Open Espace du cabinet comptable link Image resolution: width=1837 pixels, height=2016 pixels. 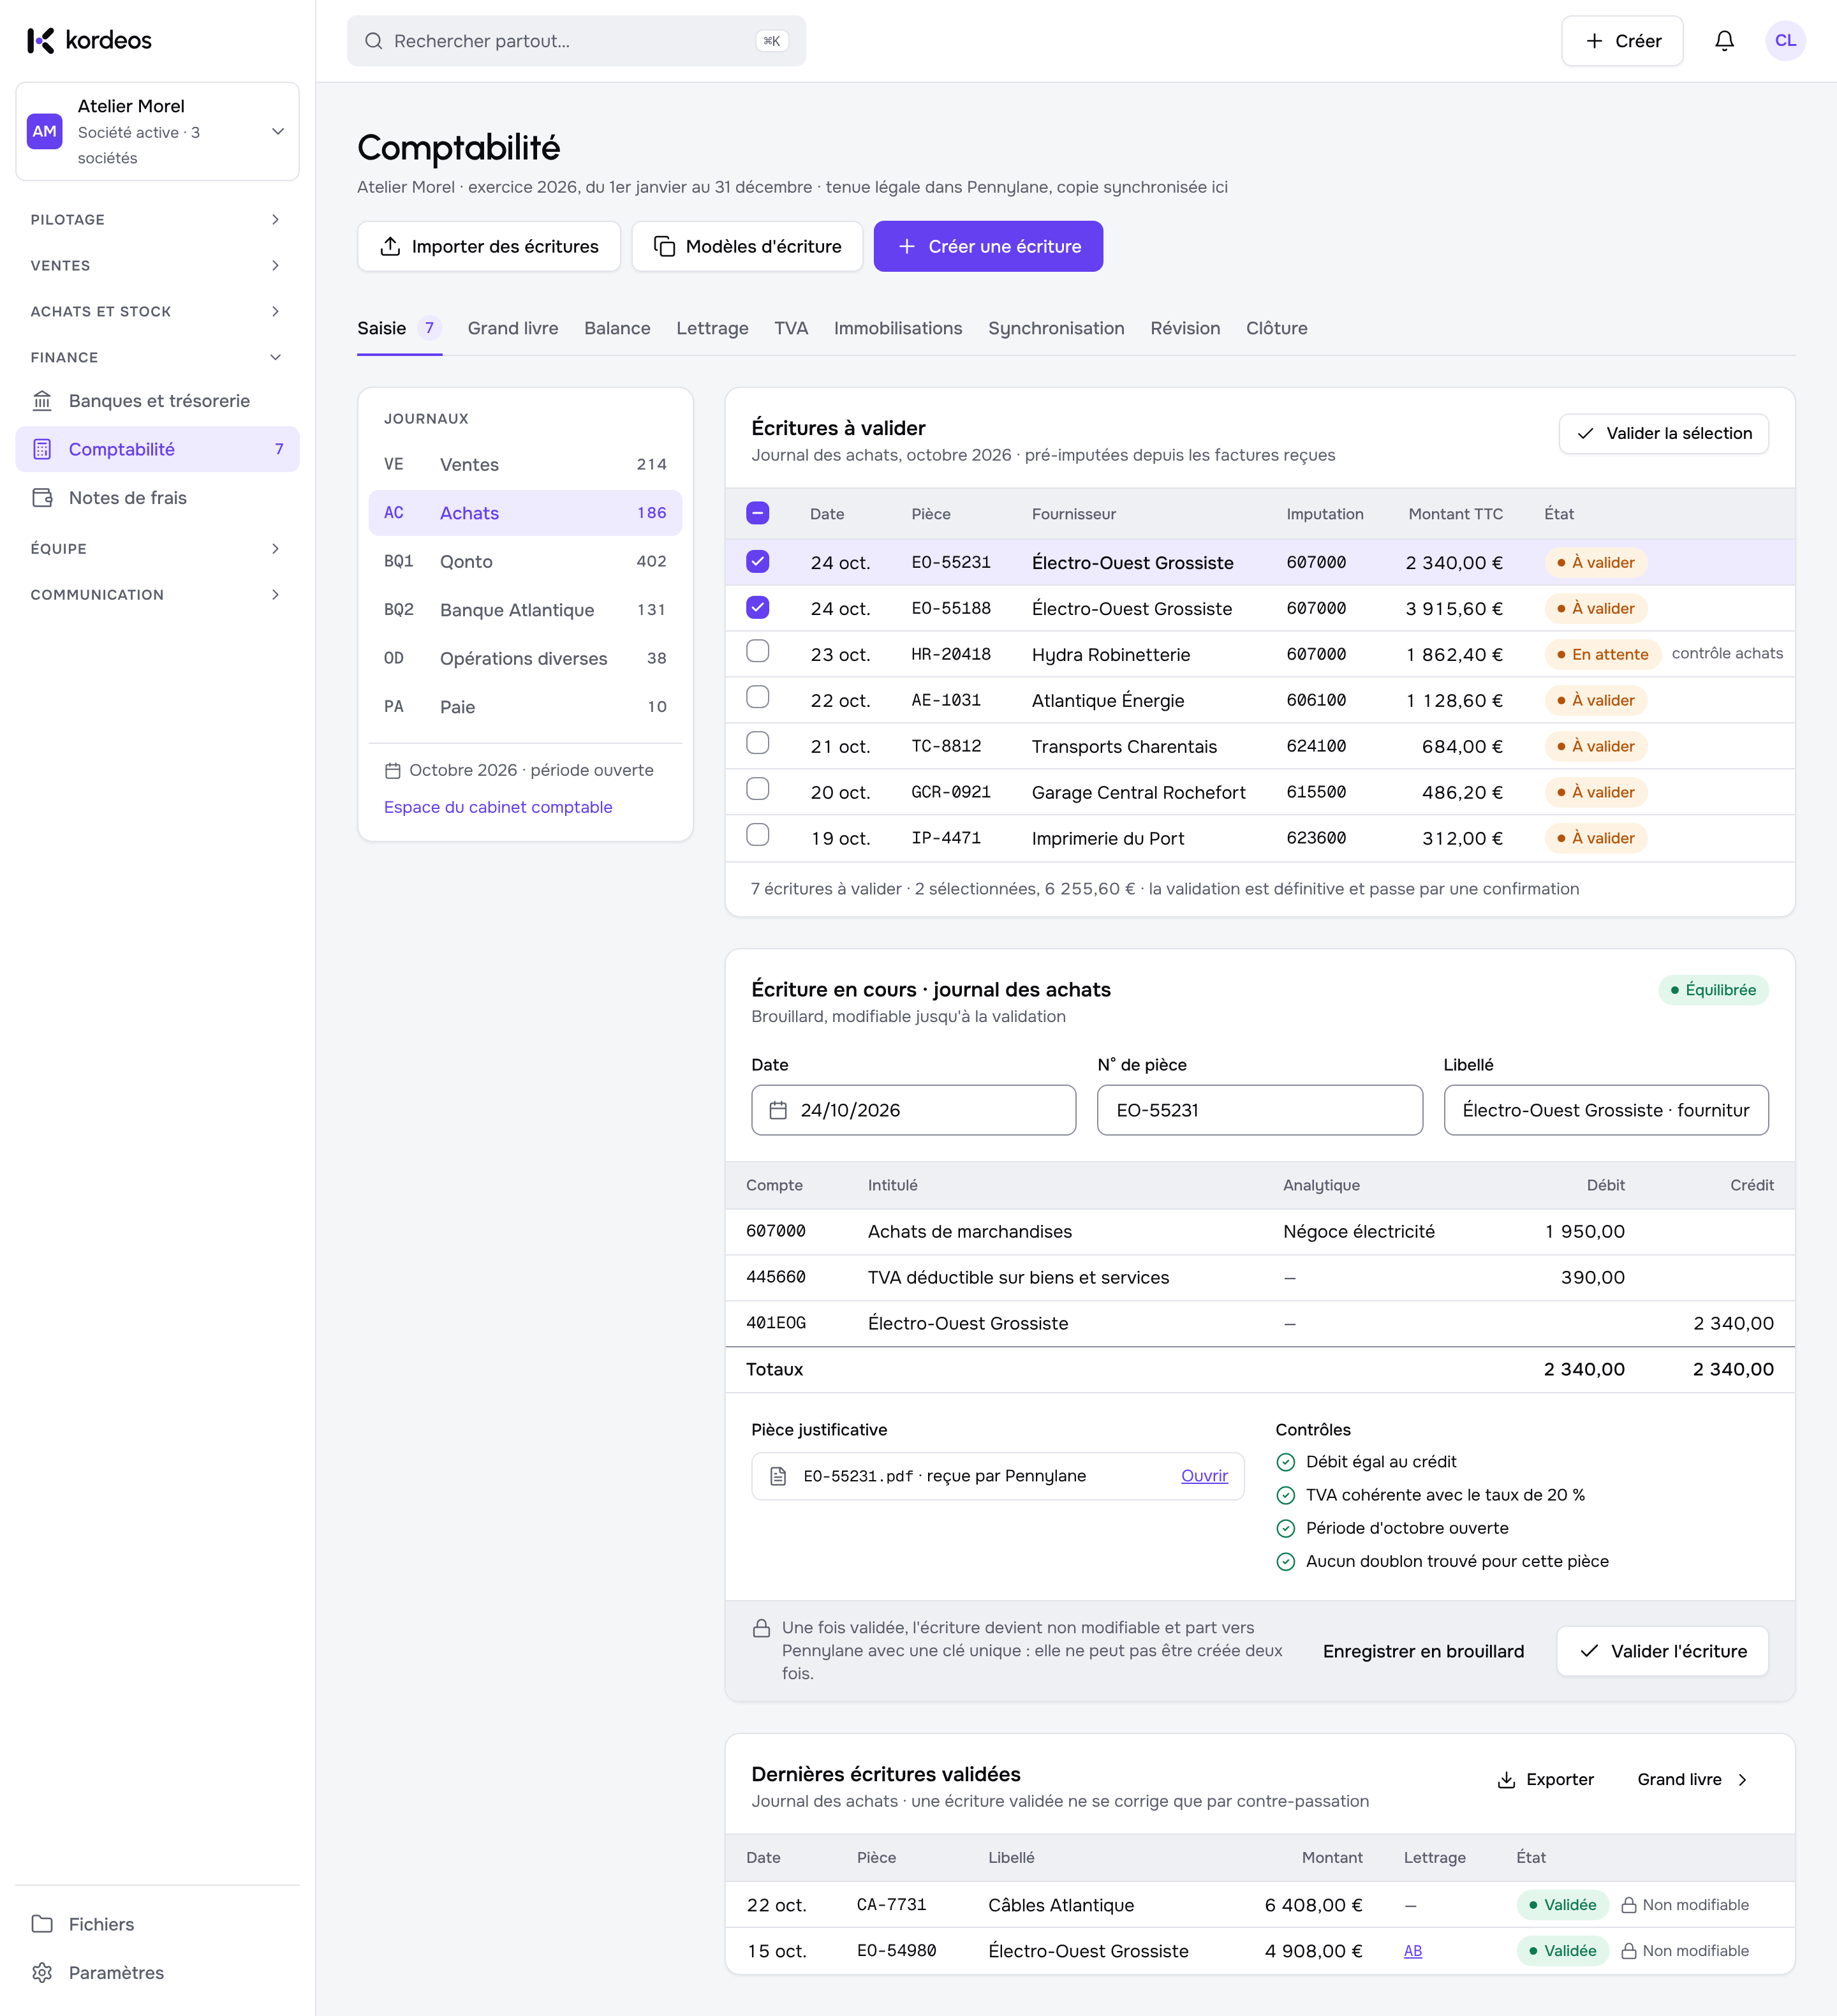click(x=498, y=807)
